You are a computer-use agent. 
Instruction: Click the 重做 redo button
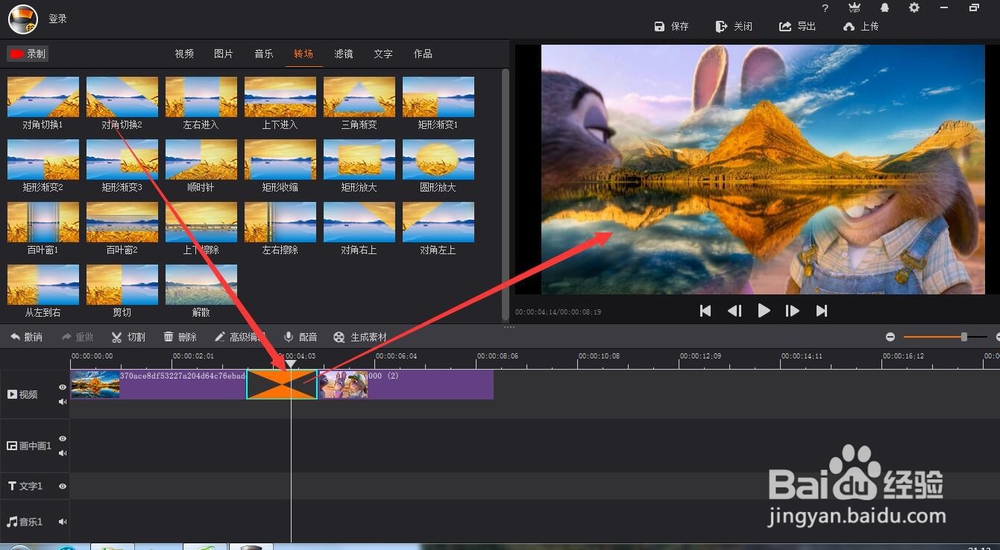(78, 337)
